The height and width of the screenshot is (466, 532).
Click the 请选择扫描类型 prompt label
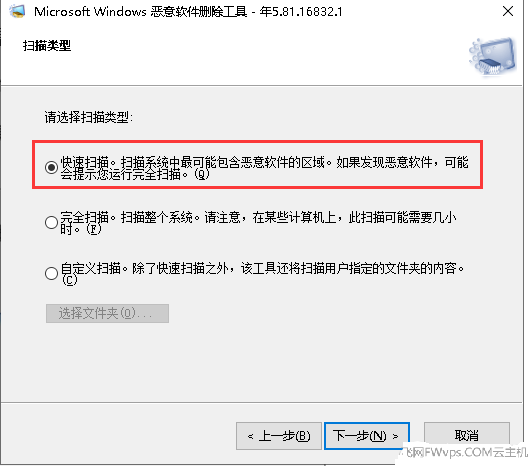pyautogui.click(x=89, y=117)
